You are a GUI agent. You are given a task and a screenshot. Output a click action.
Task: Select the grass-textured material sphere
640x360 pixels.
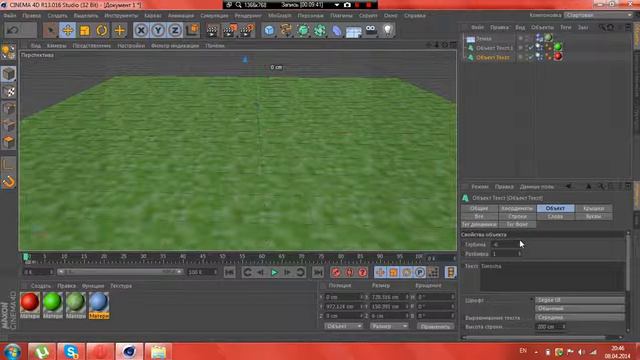pyautogui.click(x=76, y=302)
